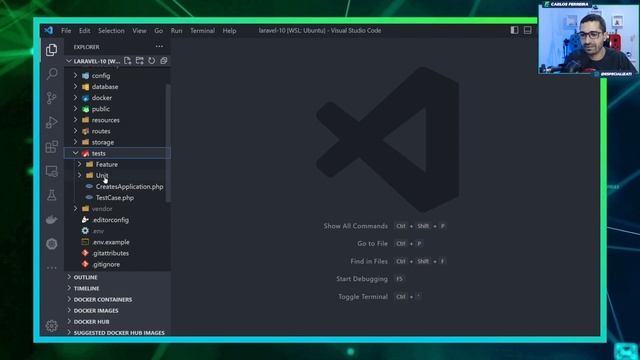Open Explorer Views and More Actions menu
Screen dimensions: 640x360
pos(159,47)
